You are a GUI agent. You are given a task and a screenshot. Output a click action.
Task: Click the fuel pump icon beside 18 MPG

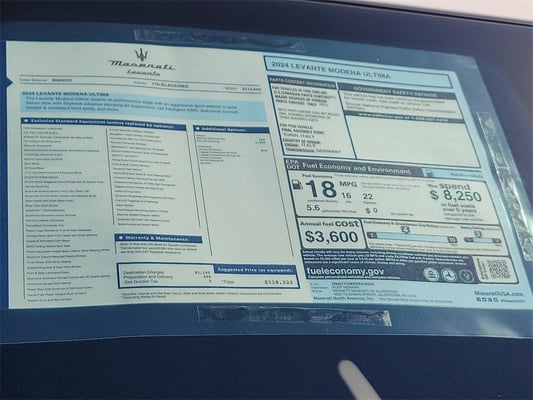click(x=297, y=185)
